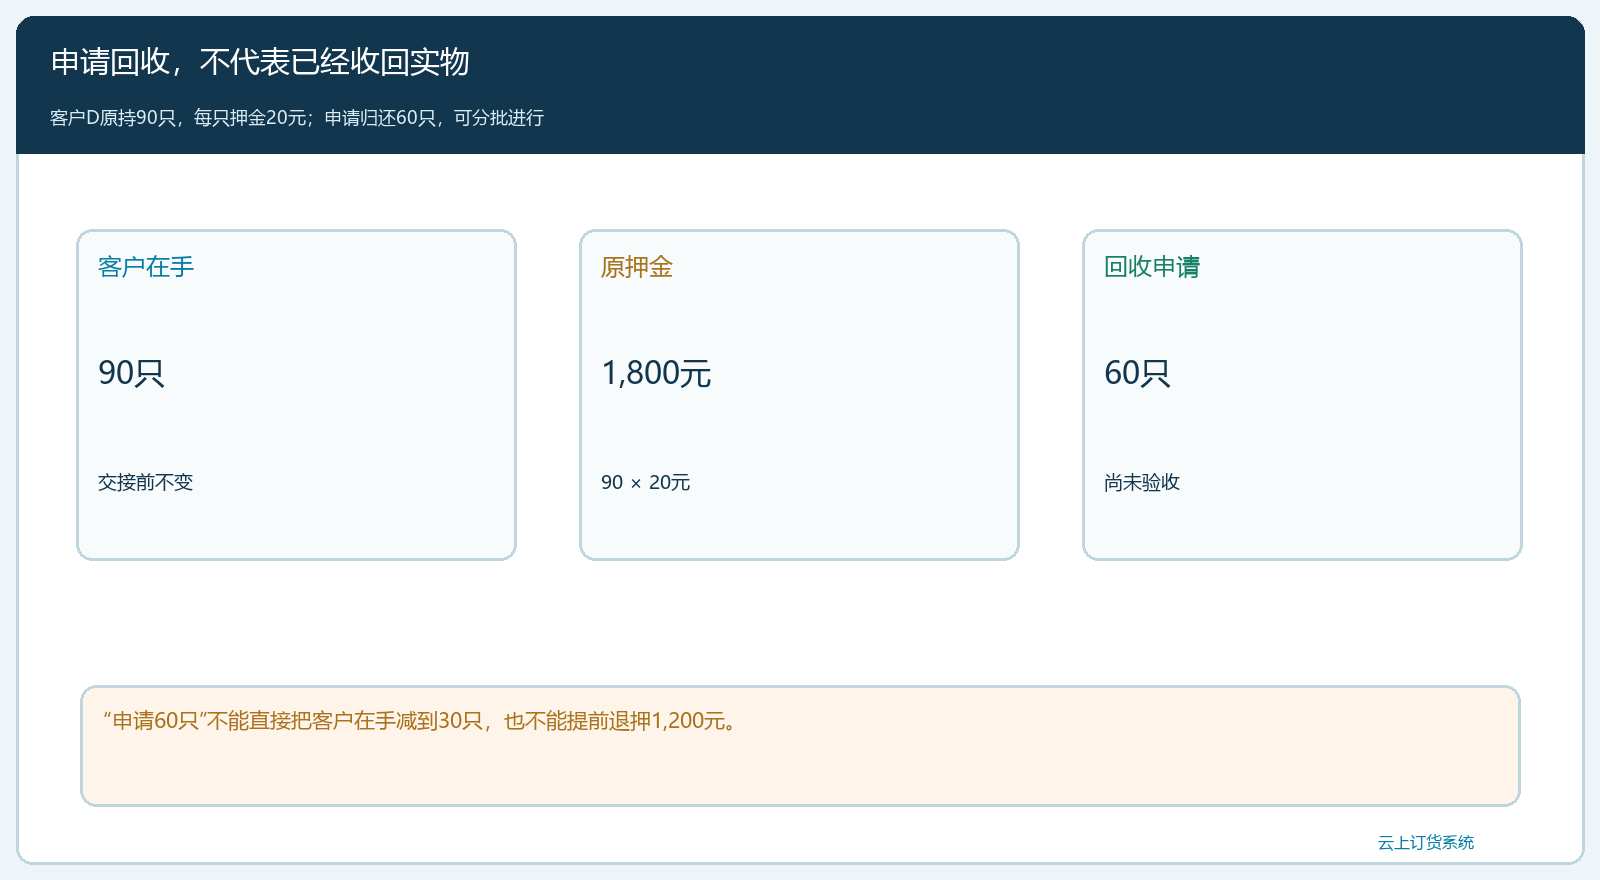
Task: Select the 回收申请 card title
Action: [1152, 267]
